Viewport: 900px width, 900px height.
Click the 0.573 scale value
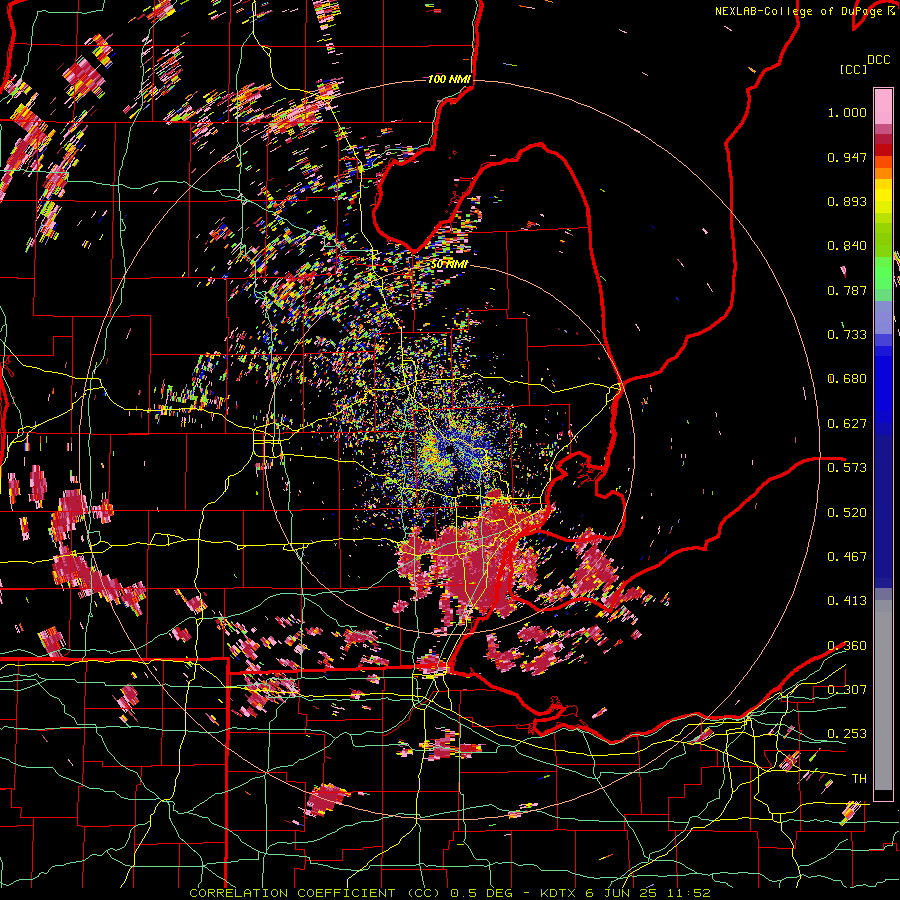pyautogui.click(x=847, y=468)
